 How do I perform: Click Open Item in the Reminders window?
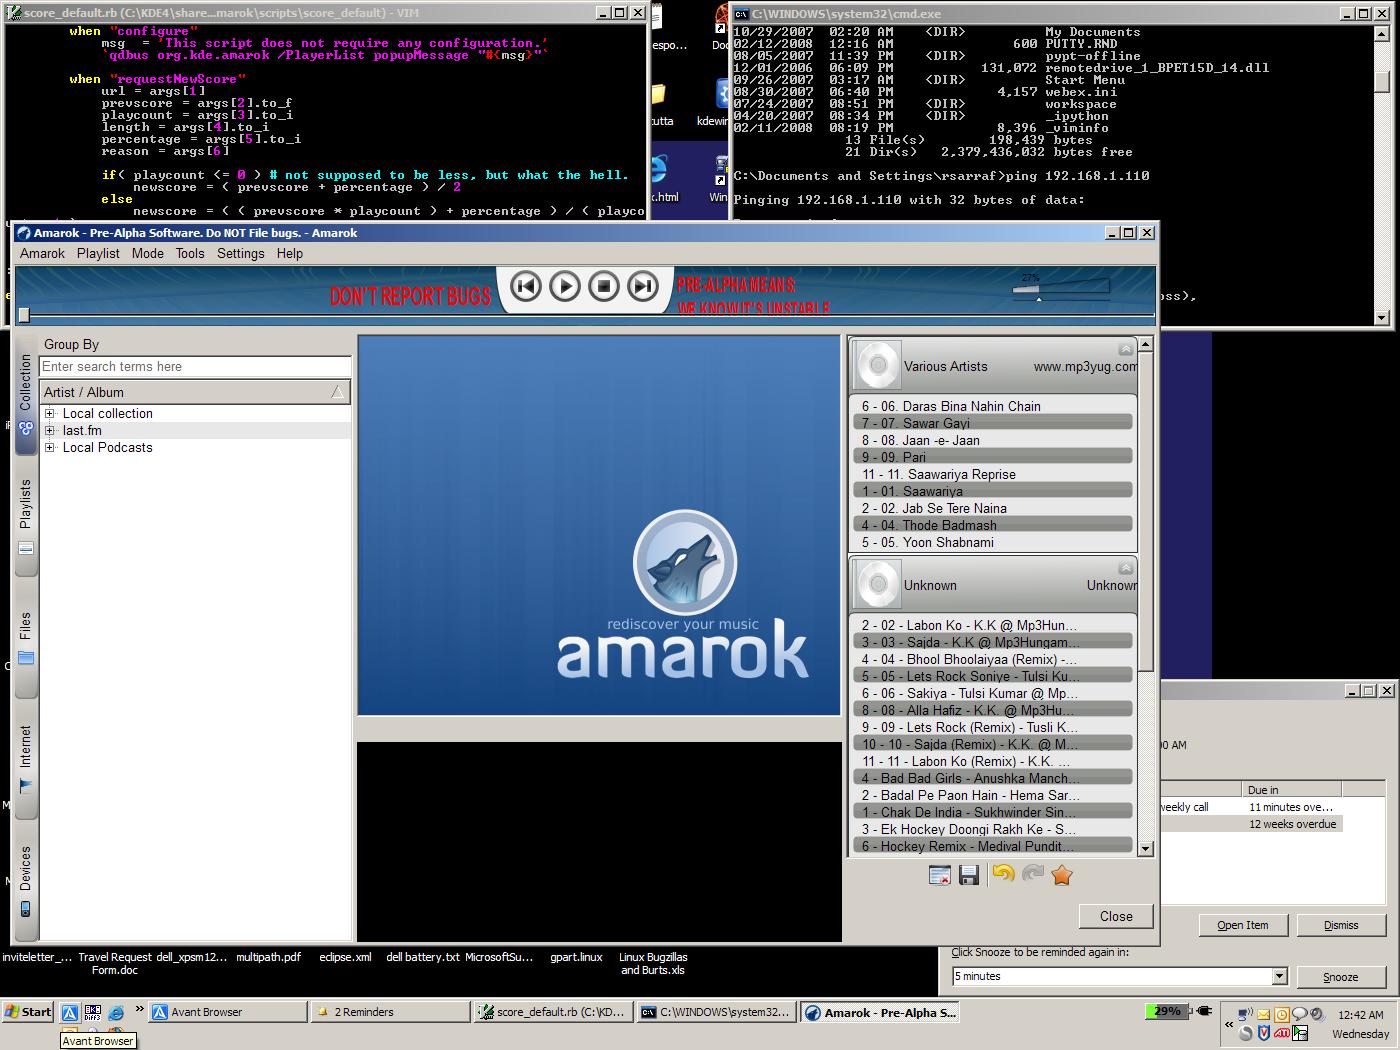(x=1242, y=925)
